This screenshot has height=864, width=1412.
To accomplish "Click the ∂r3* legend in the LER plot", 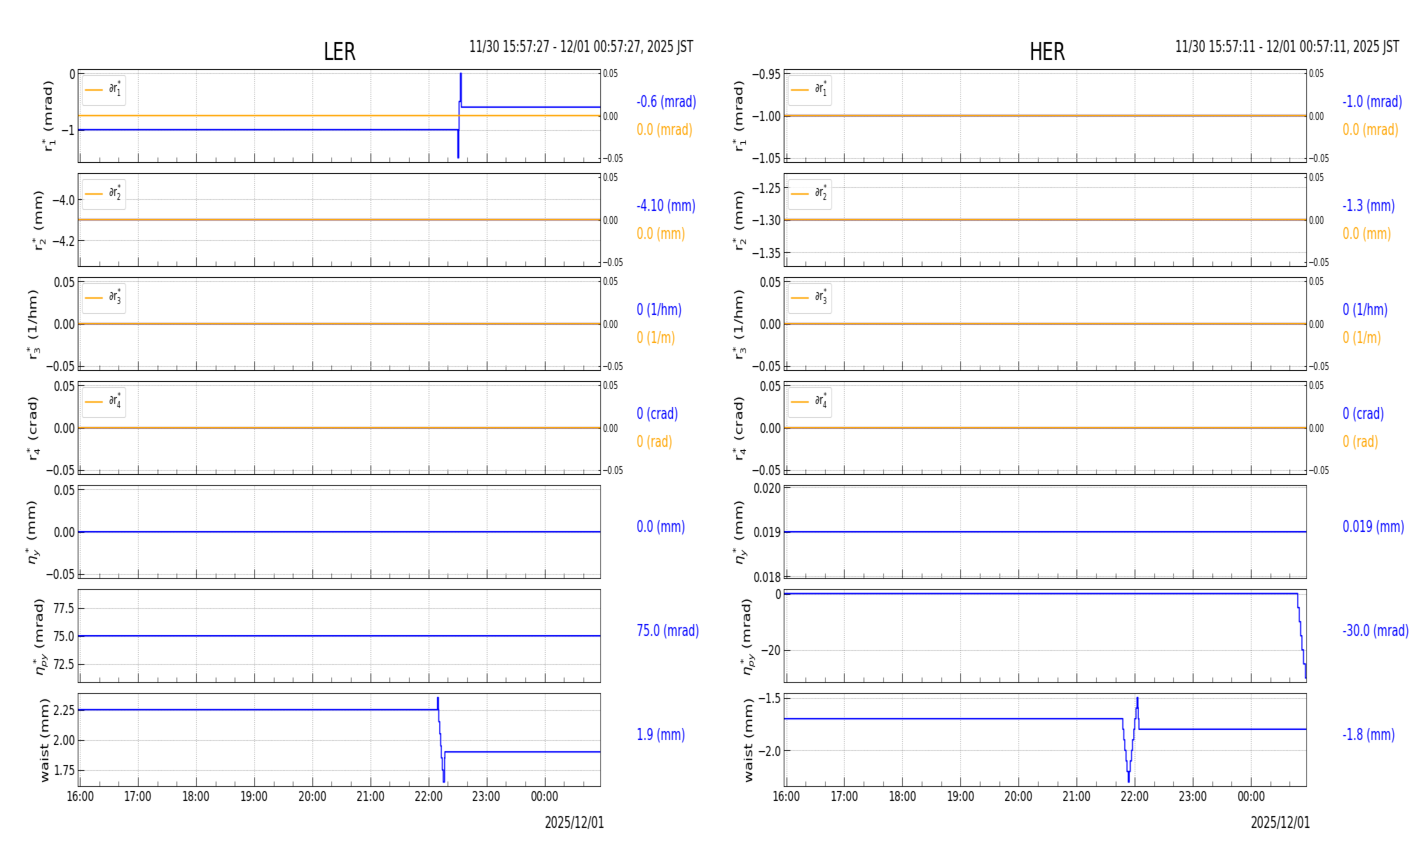I will tap(104, 298).
